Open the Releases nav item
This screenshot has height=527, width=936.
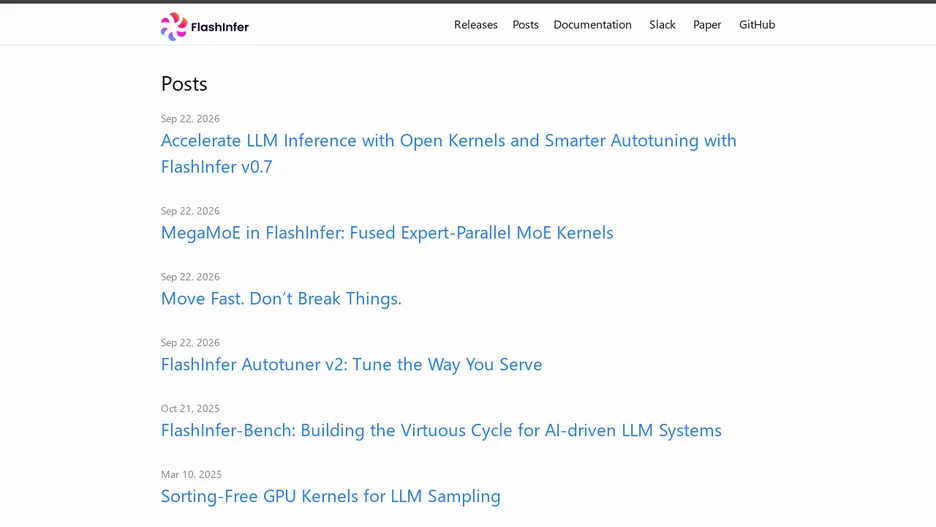476,24
